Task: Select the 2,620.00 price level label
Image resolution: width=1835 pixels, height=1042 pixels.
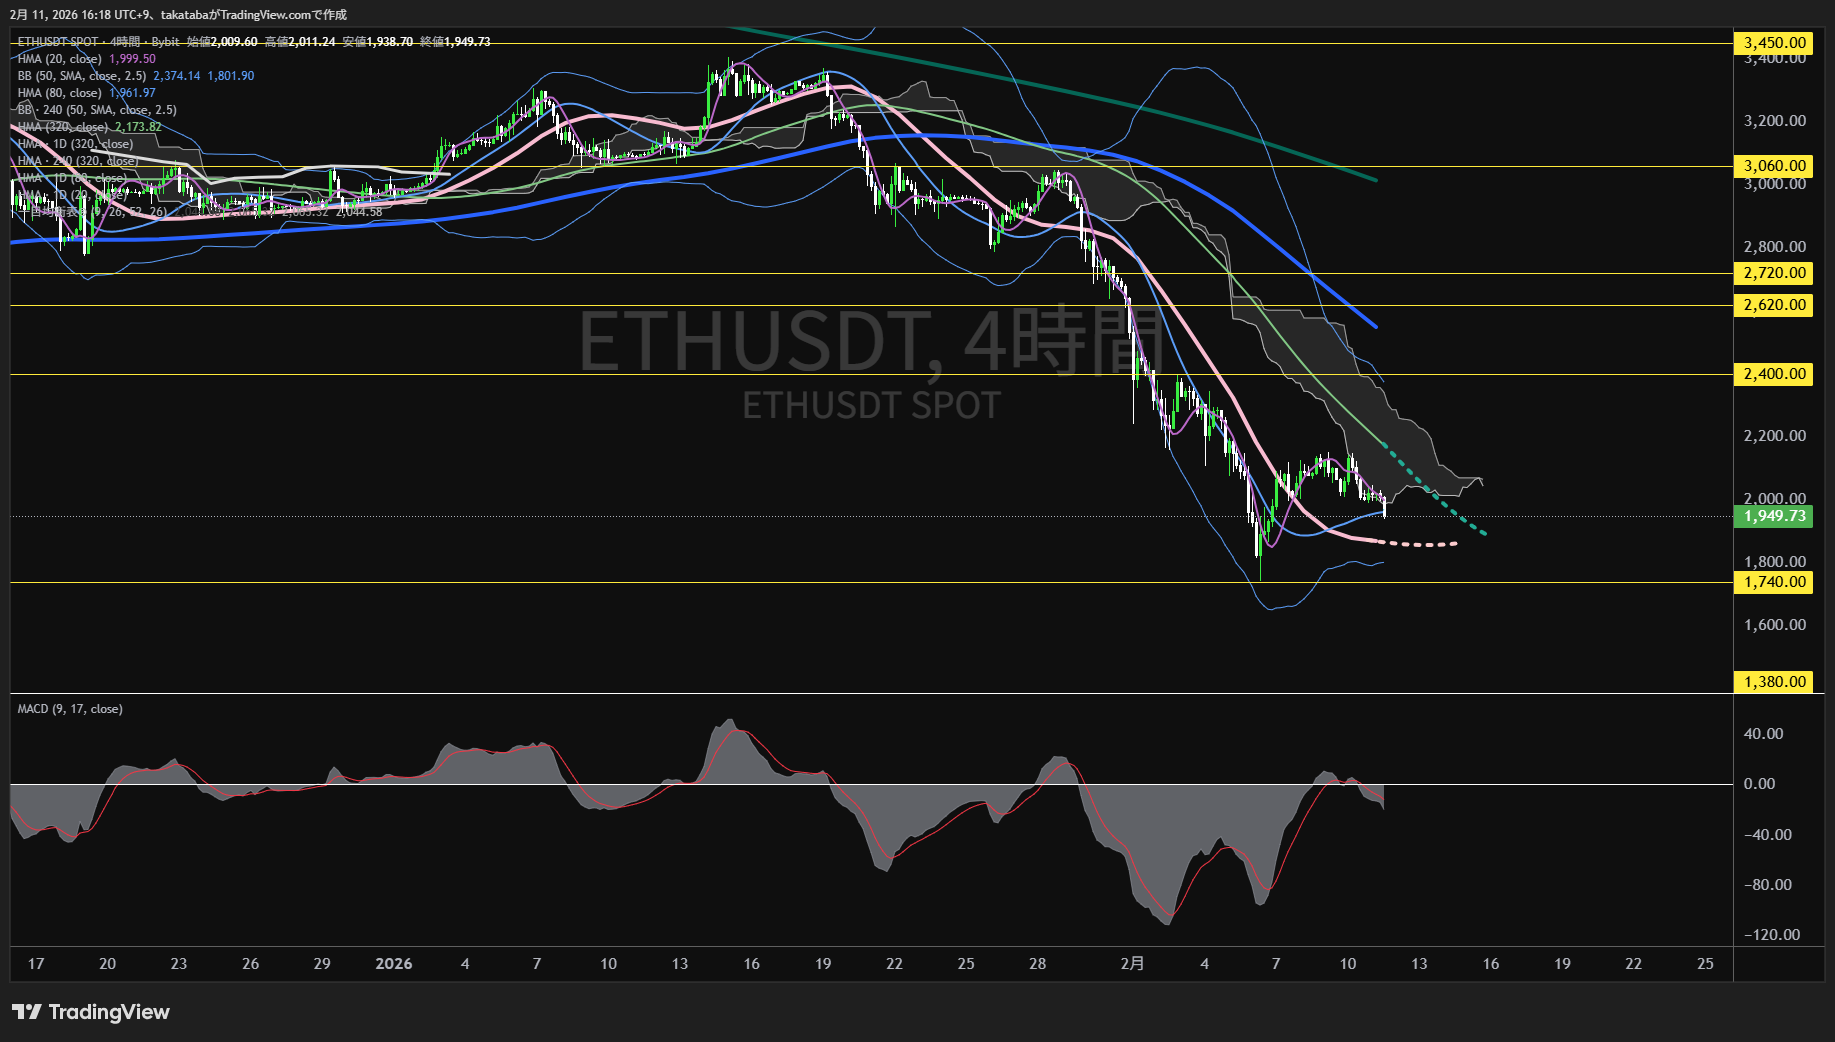Action: tap(1774, 305)
